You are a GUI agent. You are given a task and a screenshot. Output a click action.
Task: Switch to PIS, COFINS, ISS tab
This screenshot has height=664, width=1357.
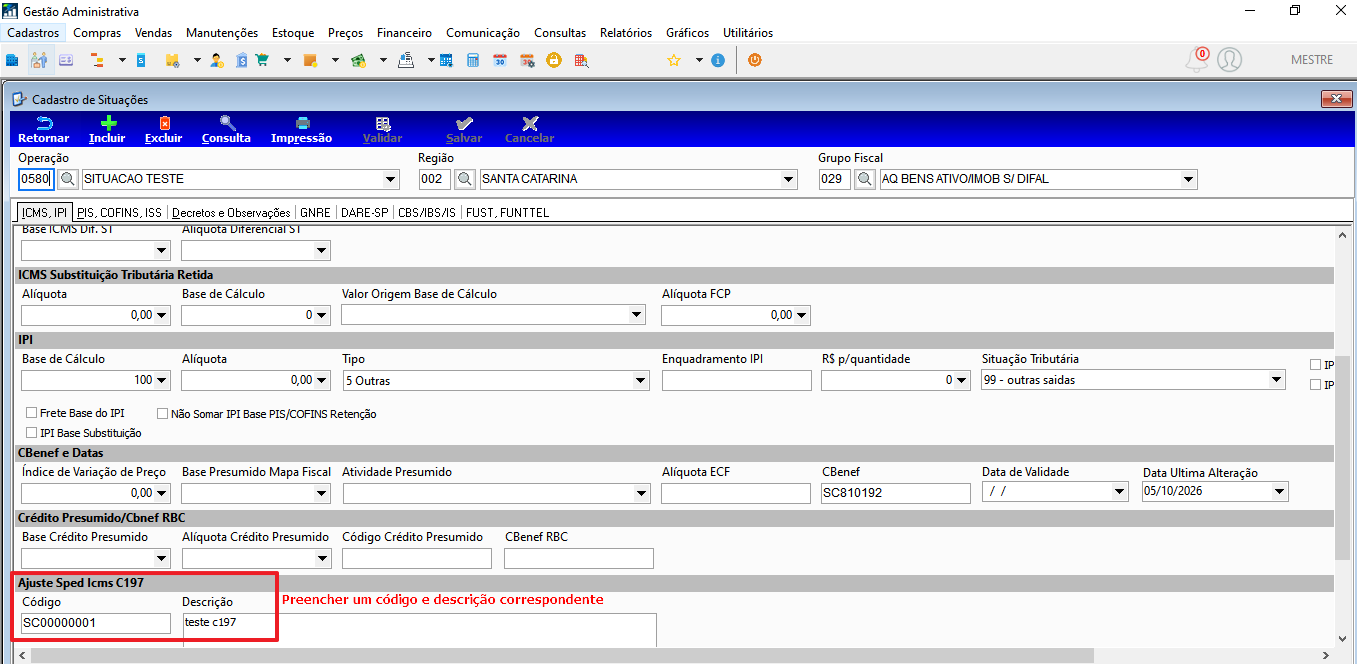(x=119, y=213)
